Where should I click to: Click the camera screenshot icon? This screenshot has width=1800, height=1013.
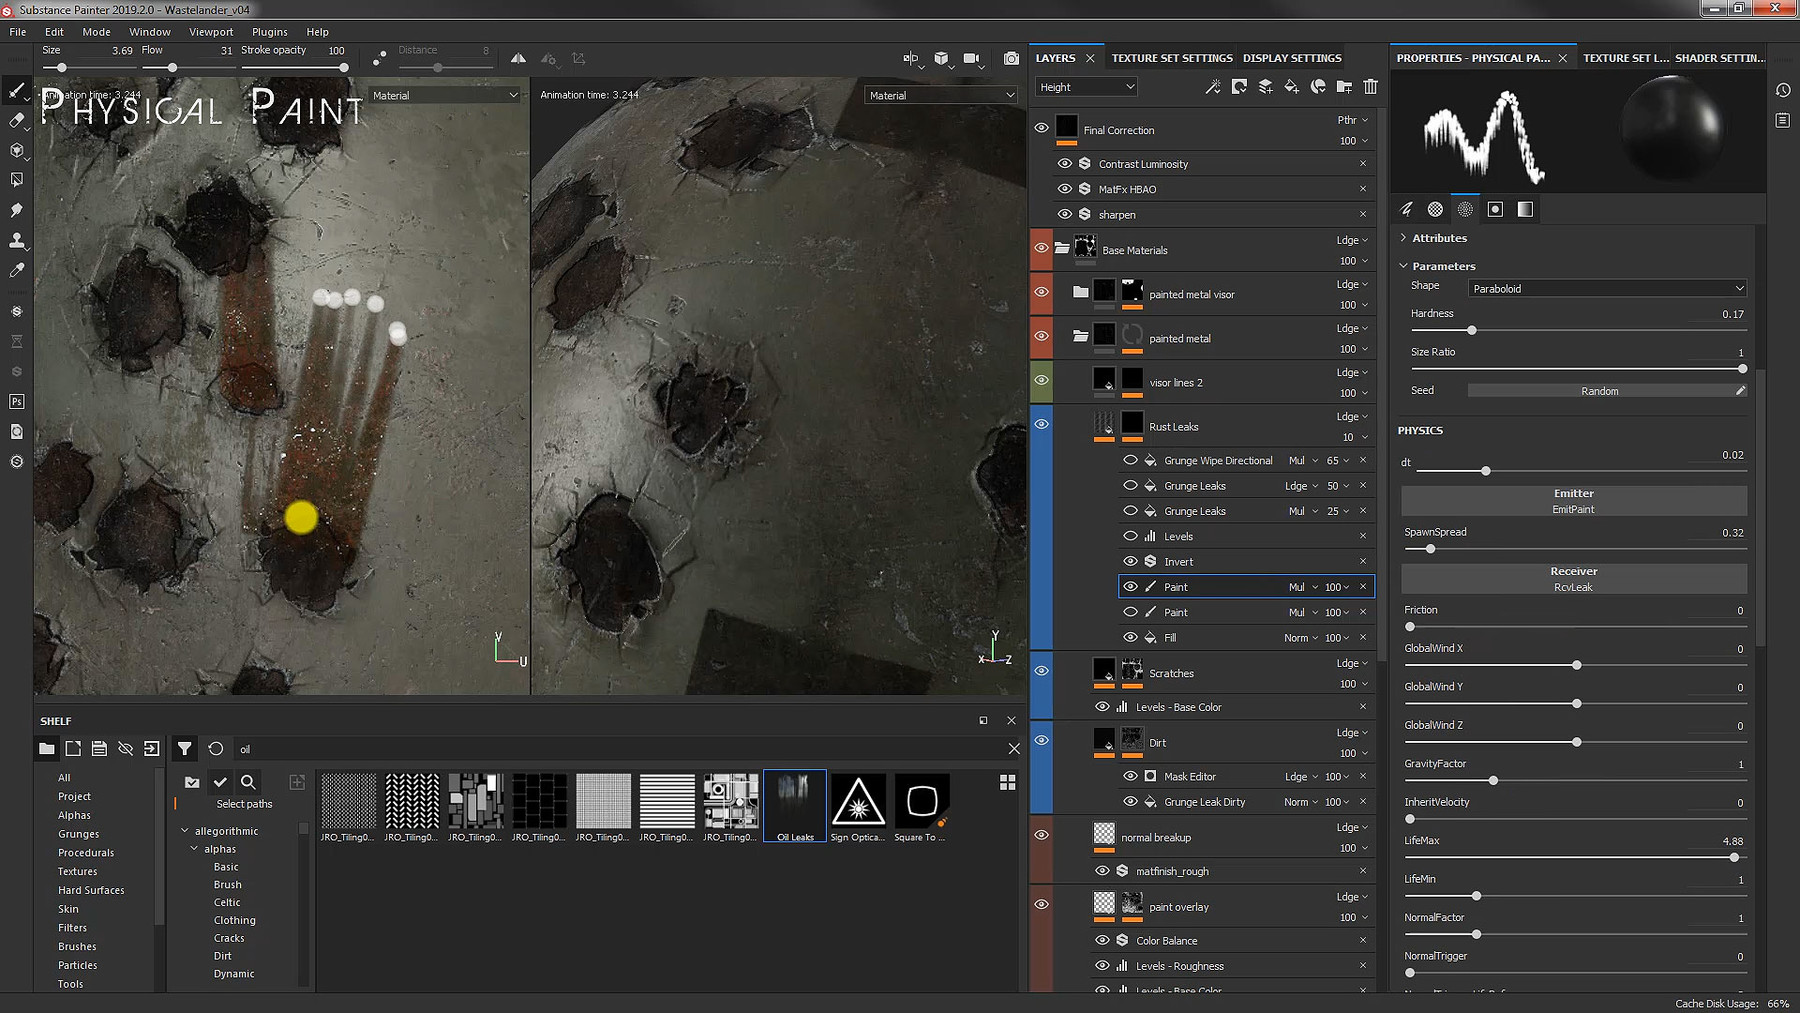[x=1011, y=59]
